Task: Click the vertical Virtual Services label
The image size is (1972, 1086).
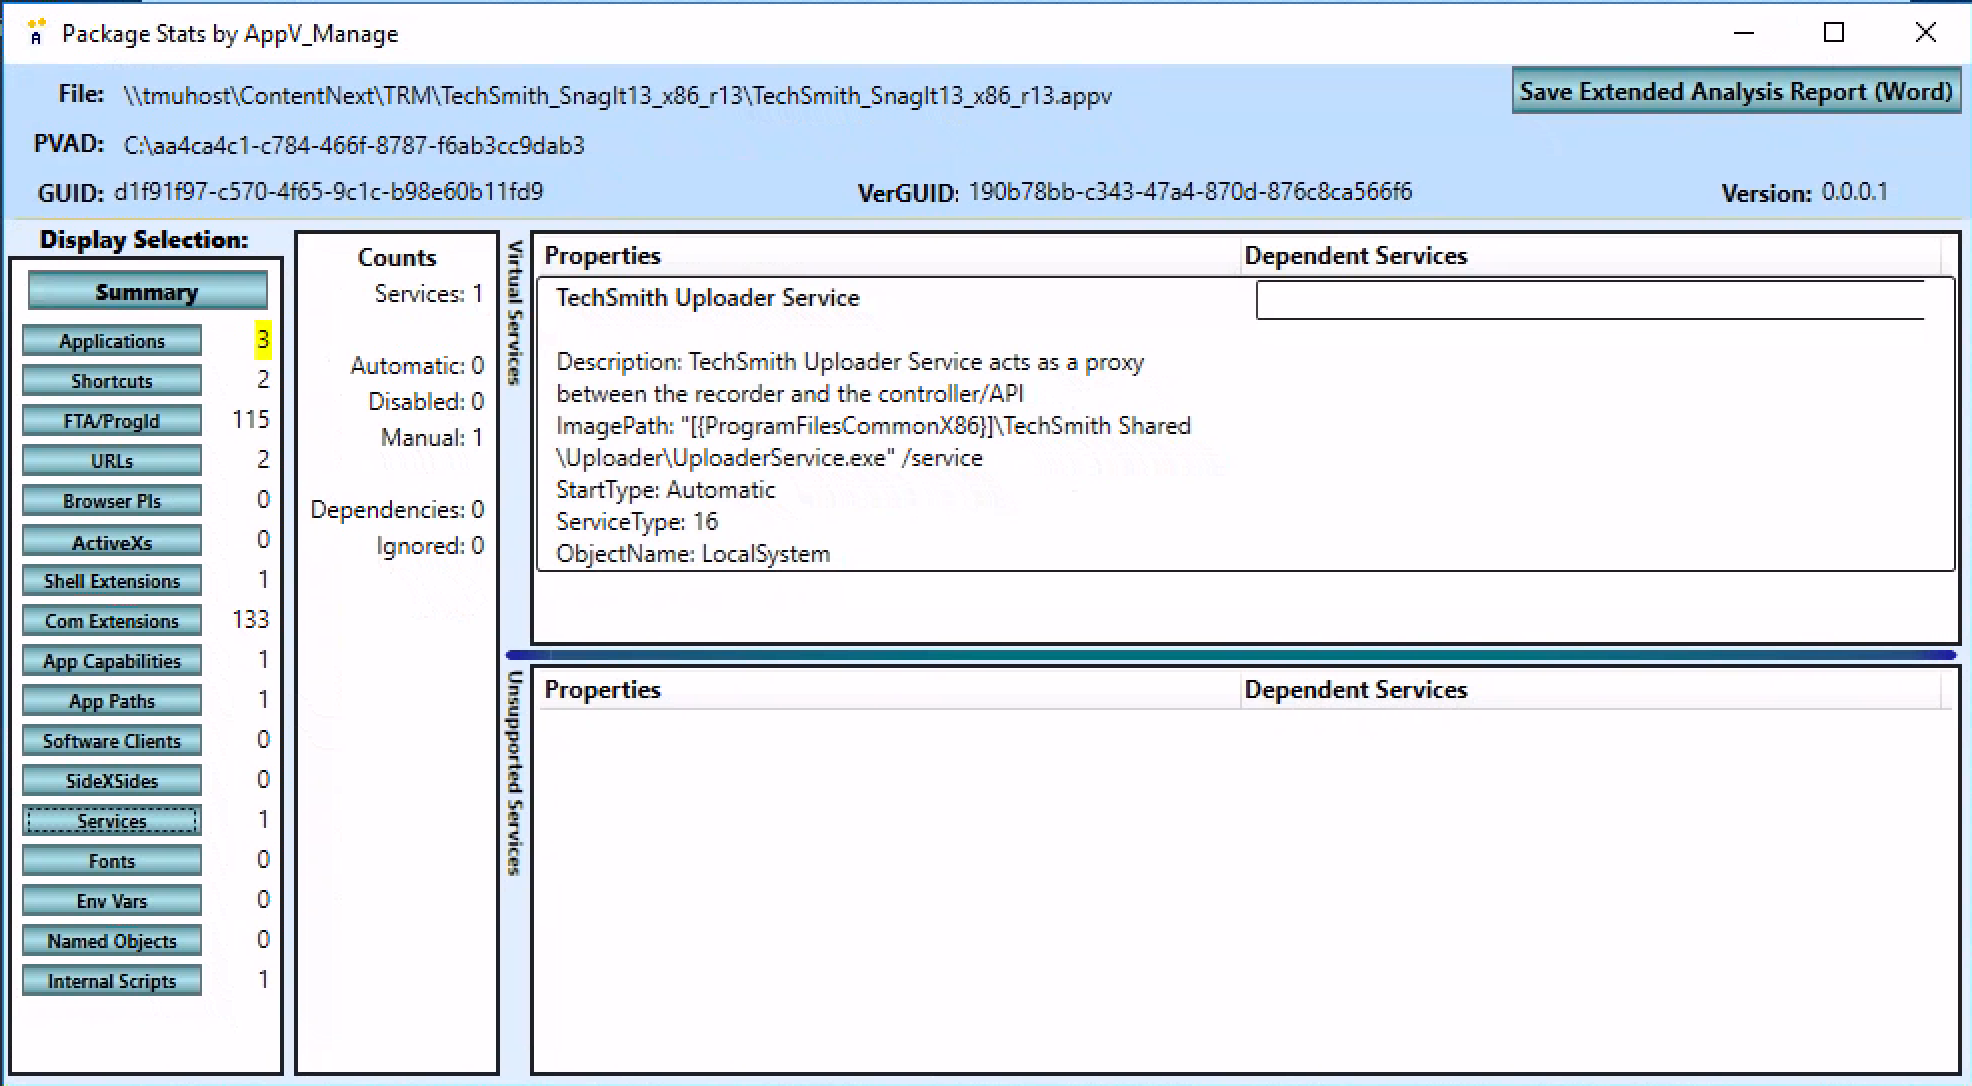Action: click(515, 313)
